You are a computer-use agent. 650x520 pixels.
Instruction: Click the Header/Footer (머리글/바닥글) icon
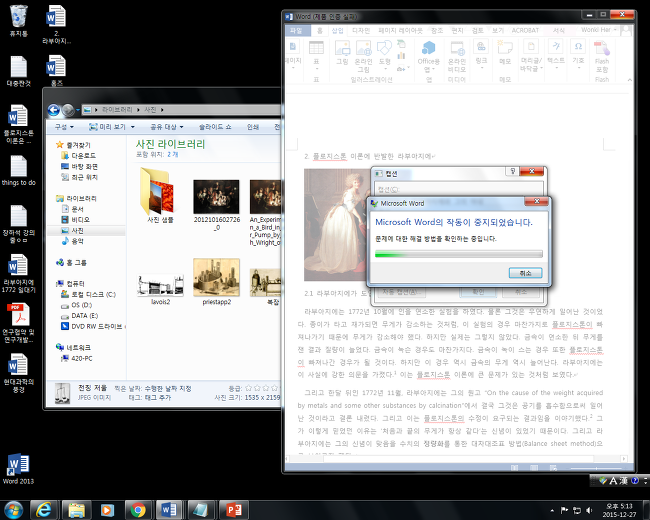tap(531, 46)
